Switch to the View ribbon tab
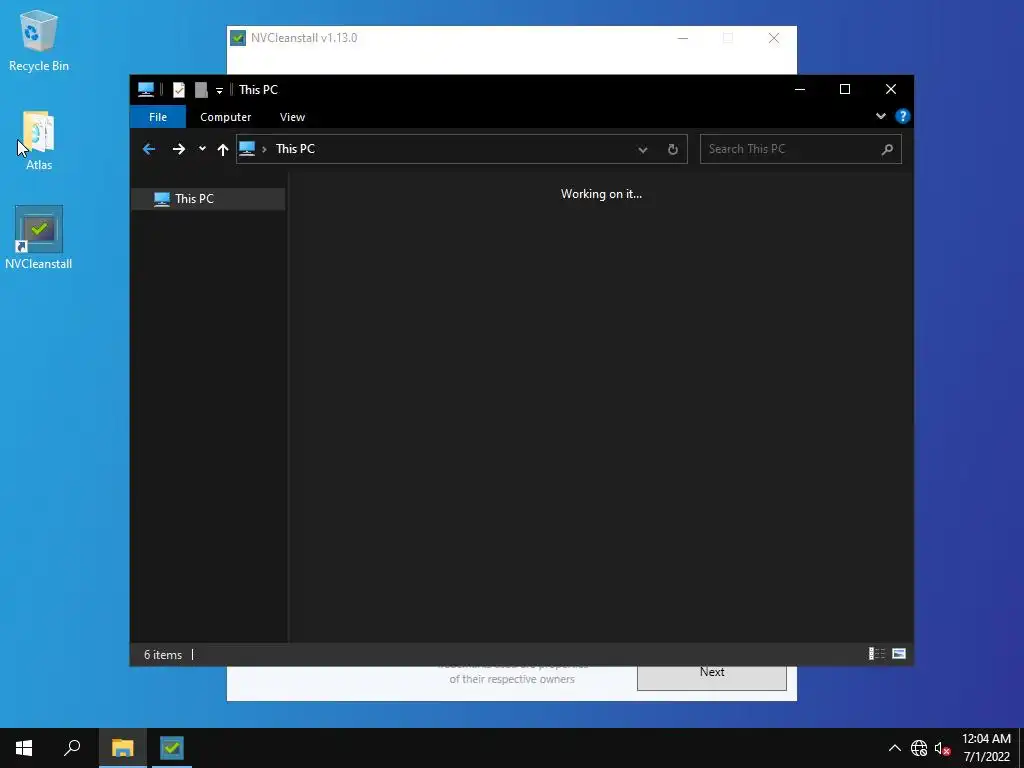 [292, 117]
